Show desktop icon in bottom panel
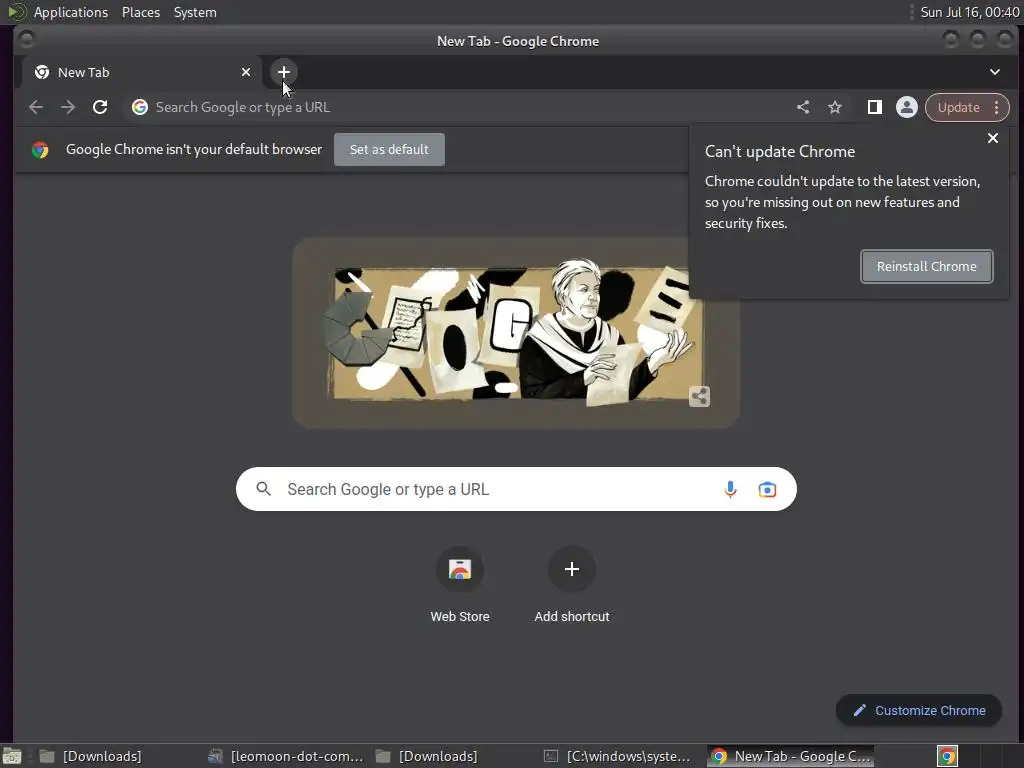Image resolution: width=1024 pixels, height=768 pixels. [x=12, y=756]
